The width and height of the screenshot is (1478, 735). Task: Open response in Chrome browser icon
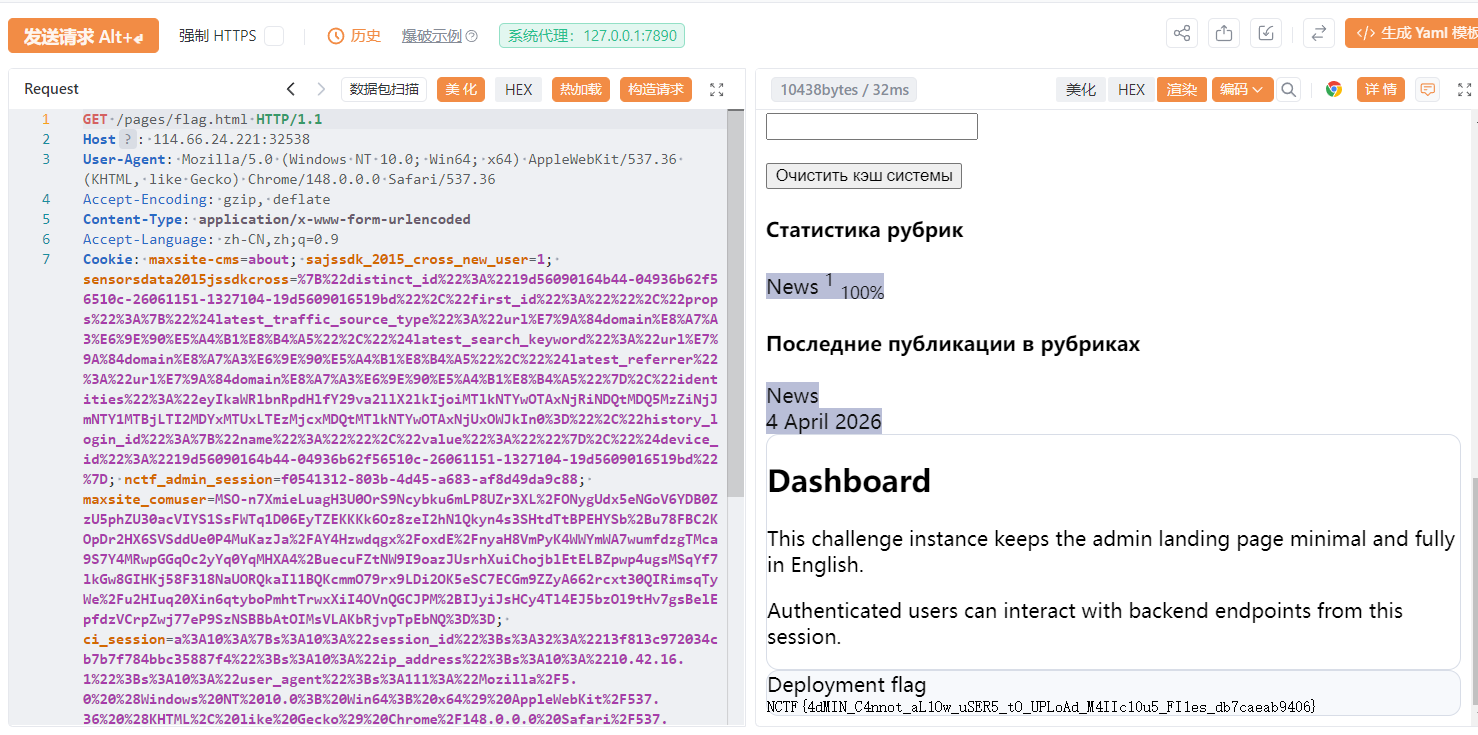point(1334,90)
